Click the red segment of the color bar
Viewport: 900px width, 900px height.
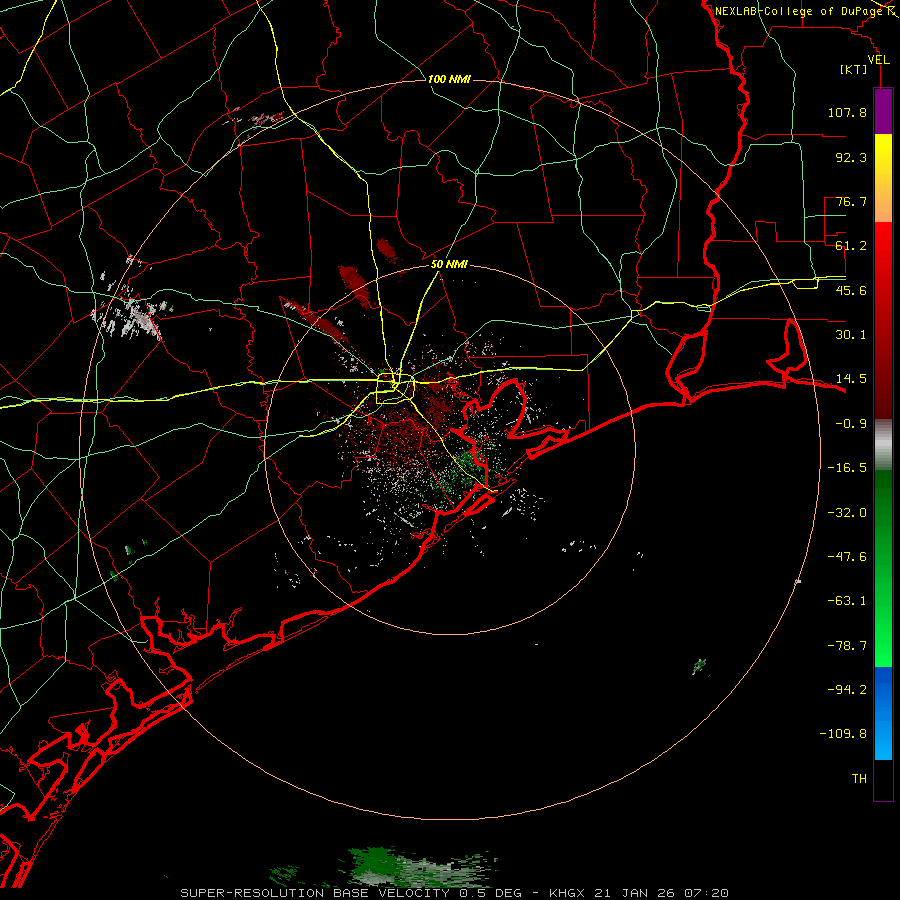pos(883,320)
